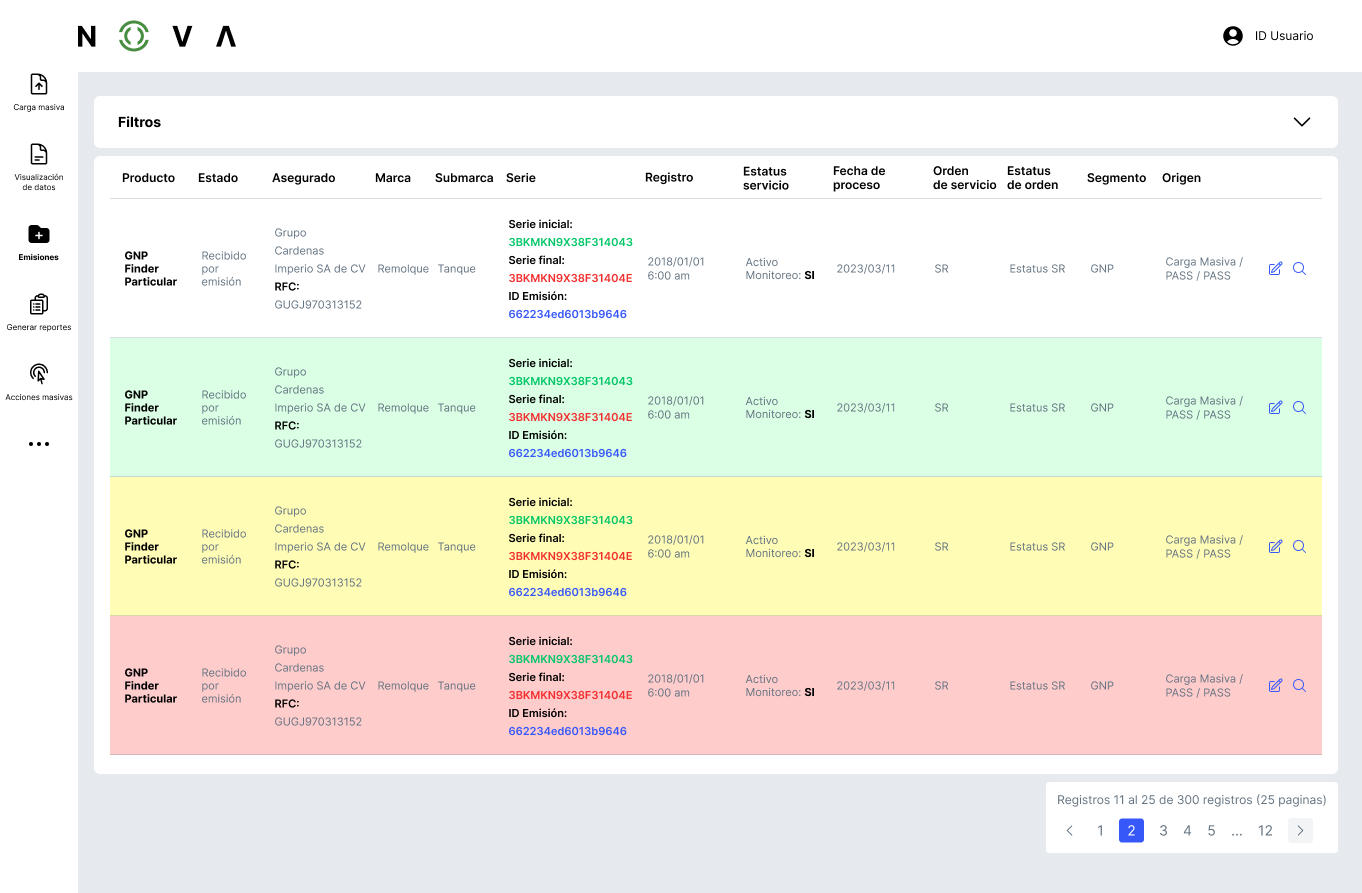Viewport: 1362px width, 893px height.
Task: Click 'Estatus SR' in the white row
Action: tap(1037, 269)
